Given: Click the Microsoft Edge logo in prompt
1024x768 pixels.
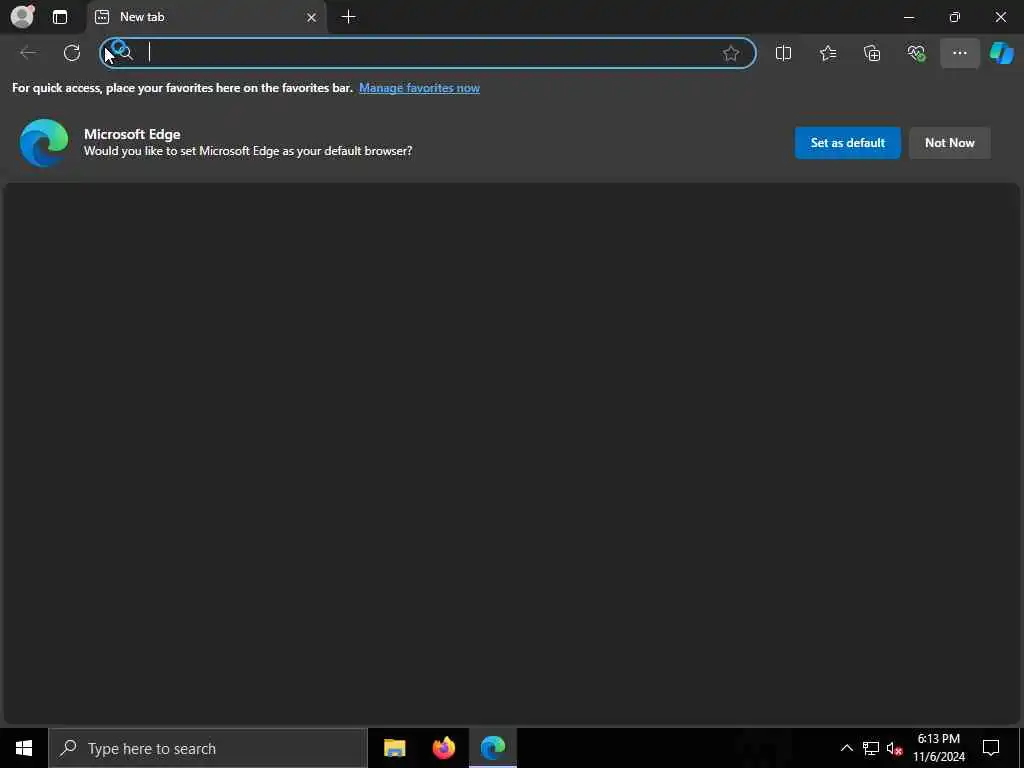Looking at the screenshot, I should [x=44, y=142].
